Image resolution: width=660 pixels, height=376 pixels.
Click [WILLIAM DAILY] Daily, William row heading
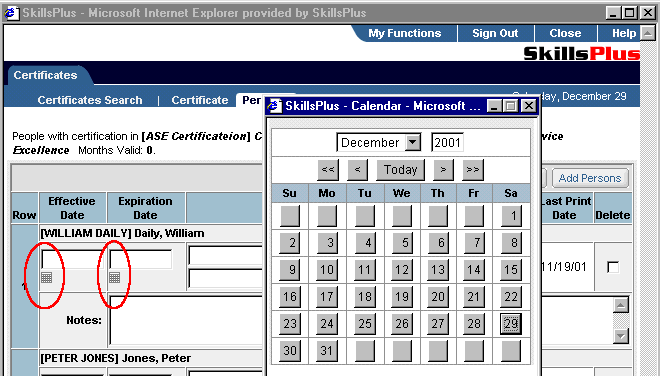point(122,233)
